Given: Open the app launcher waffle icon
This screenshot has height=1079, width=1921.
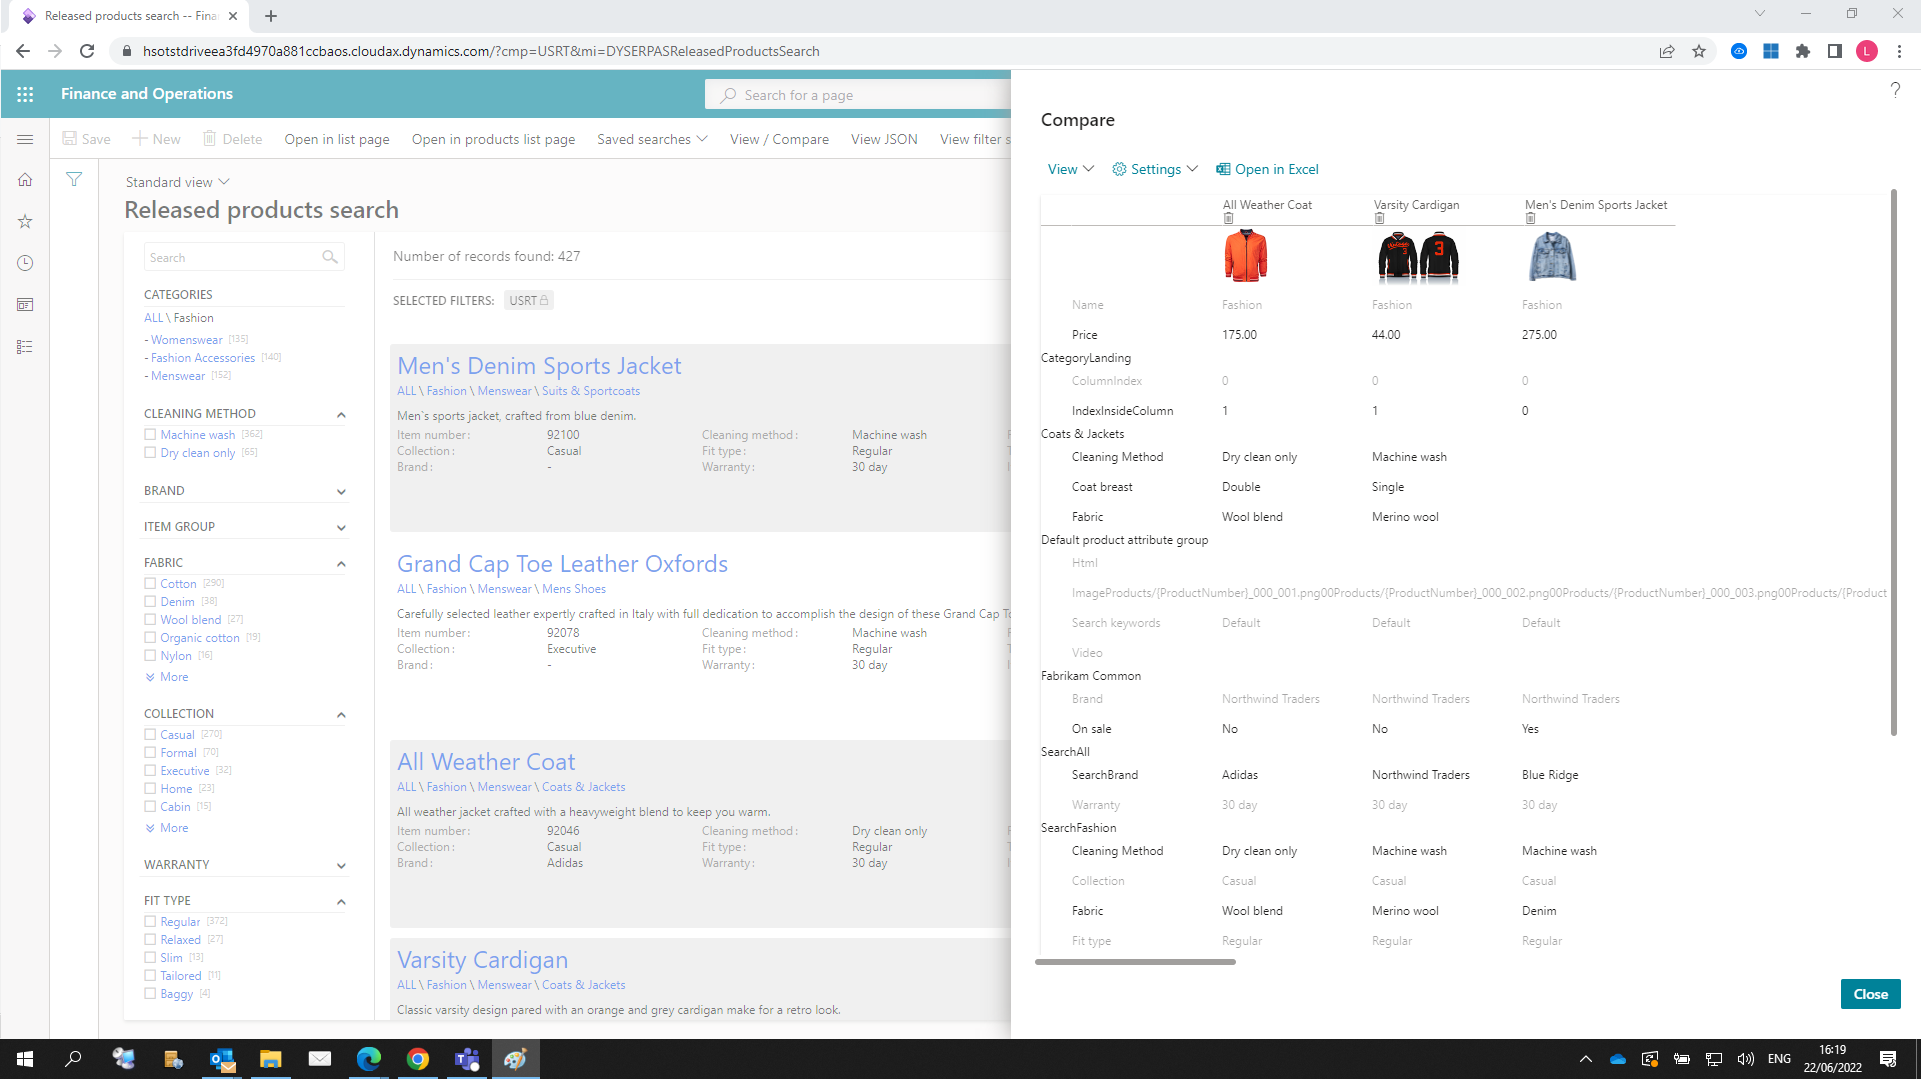Looking at the screenshot, I should 25,94.
